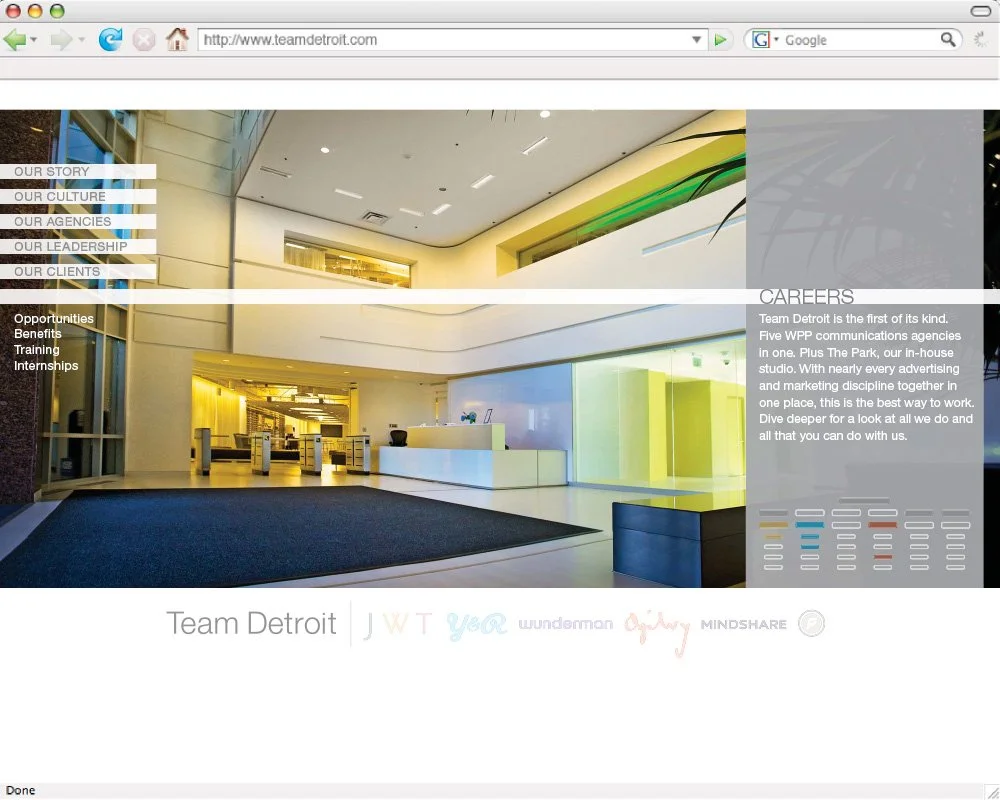The height and width of the screenshot is (800, 1000).
Task: Click the circular F logo icon
Action: (x=811, y=623)
